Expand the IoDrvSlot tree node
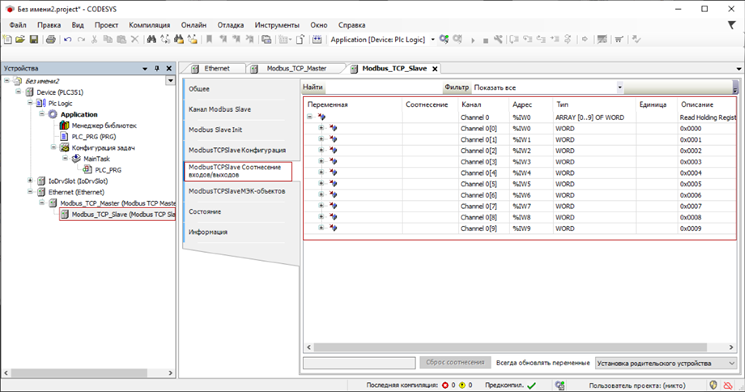The image size is (745, 392). 30,181
